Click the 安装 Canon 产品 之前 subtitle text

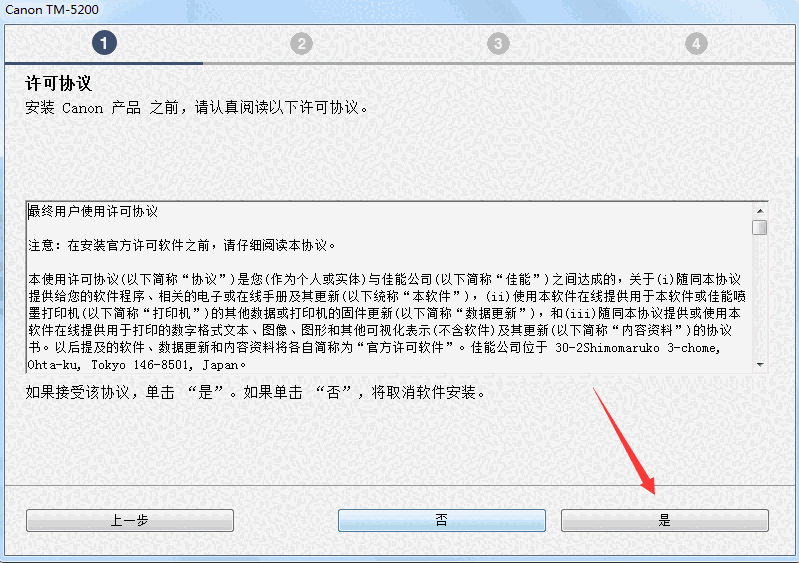197,108
